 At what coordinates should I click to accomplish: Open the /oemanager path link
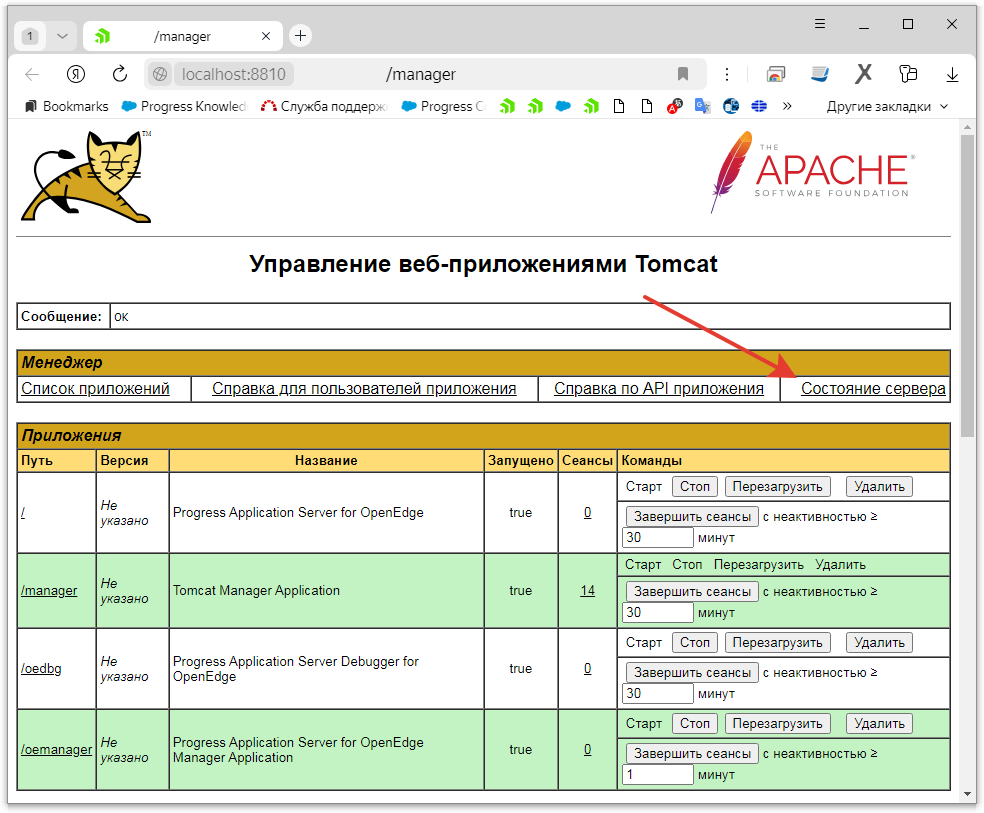point(56,749)
